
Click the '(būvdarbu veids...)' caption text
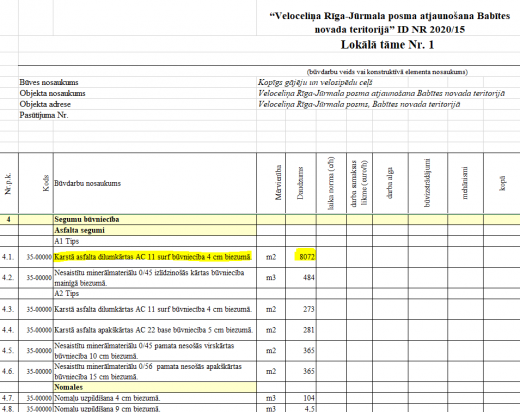pos(387,72)
